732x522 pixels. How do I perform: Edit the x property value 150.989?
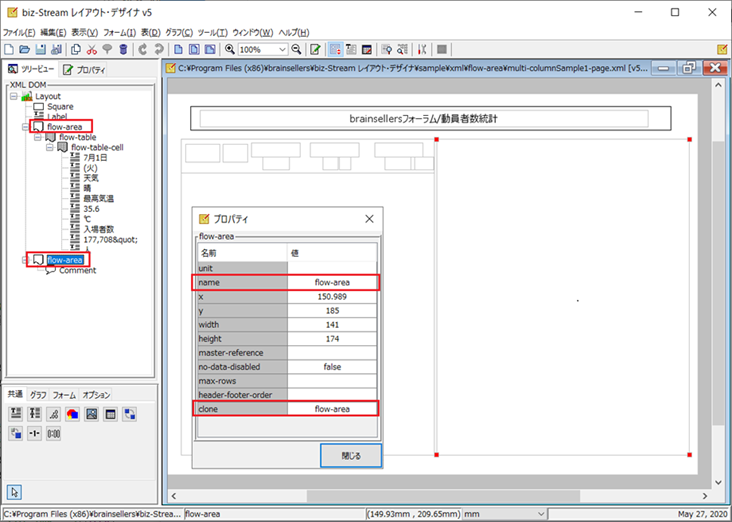pos(332,296)
